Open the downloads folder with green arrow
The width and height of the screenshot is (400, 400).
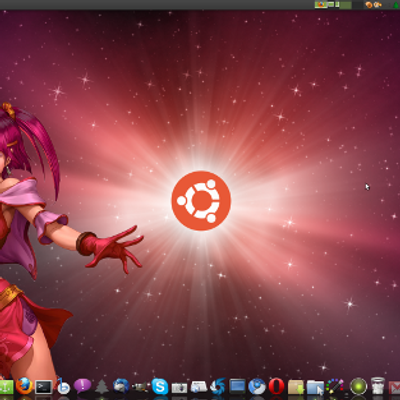tap(296, 387)
